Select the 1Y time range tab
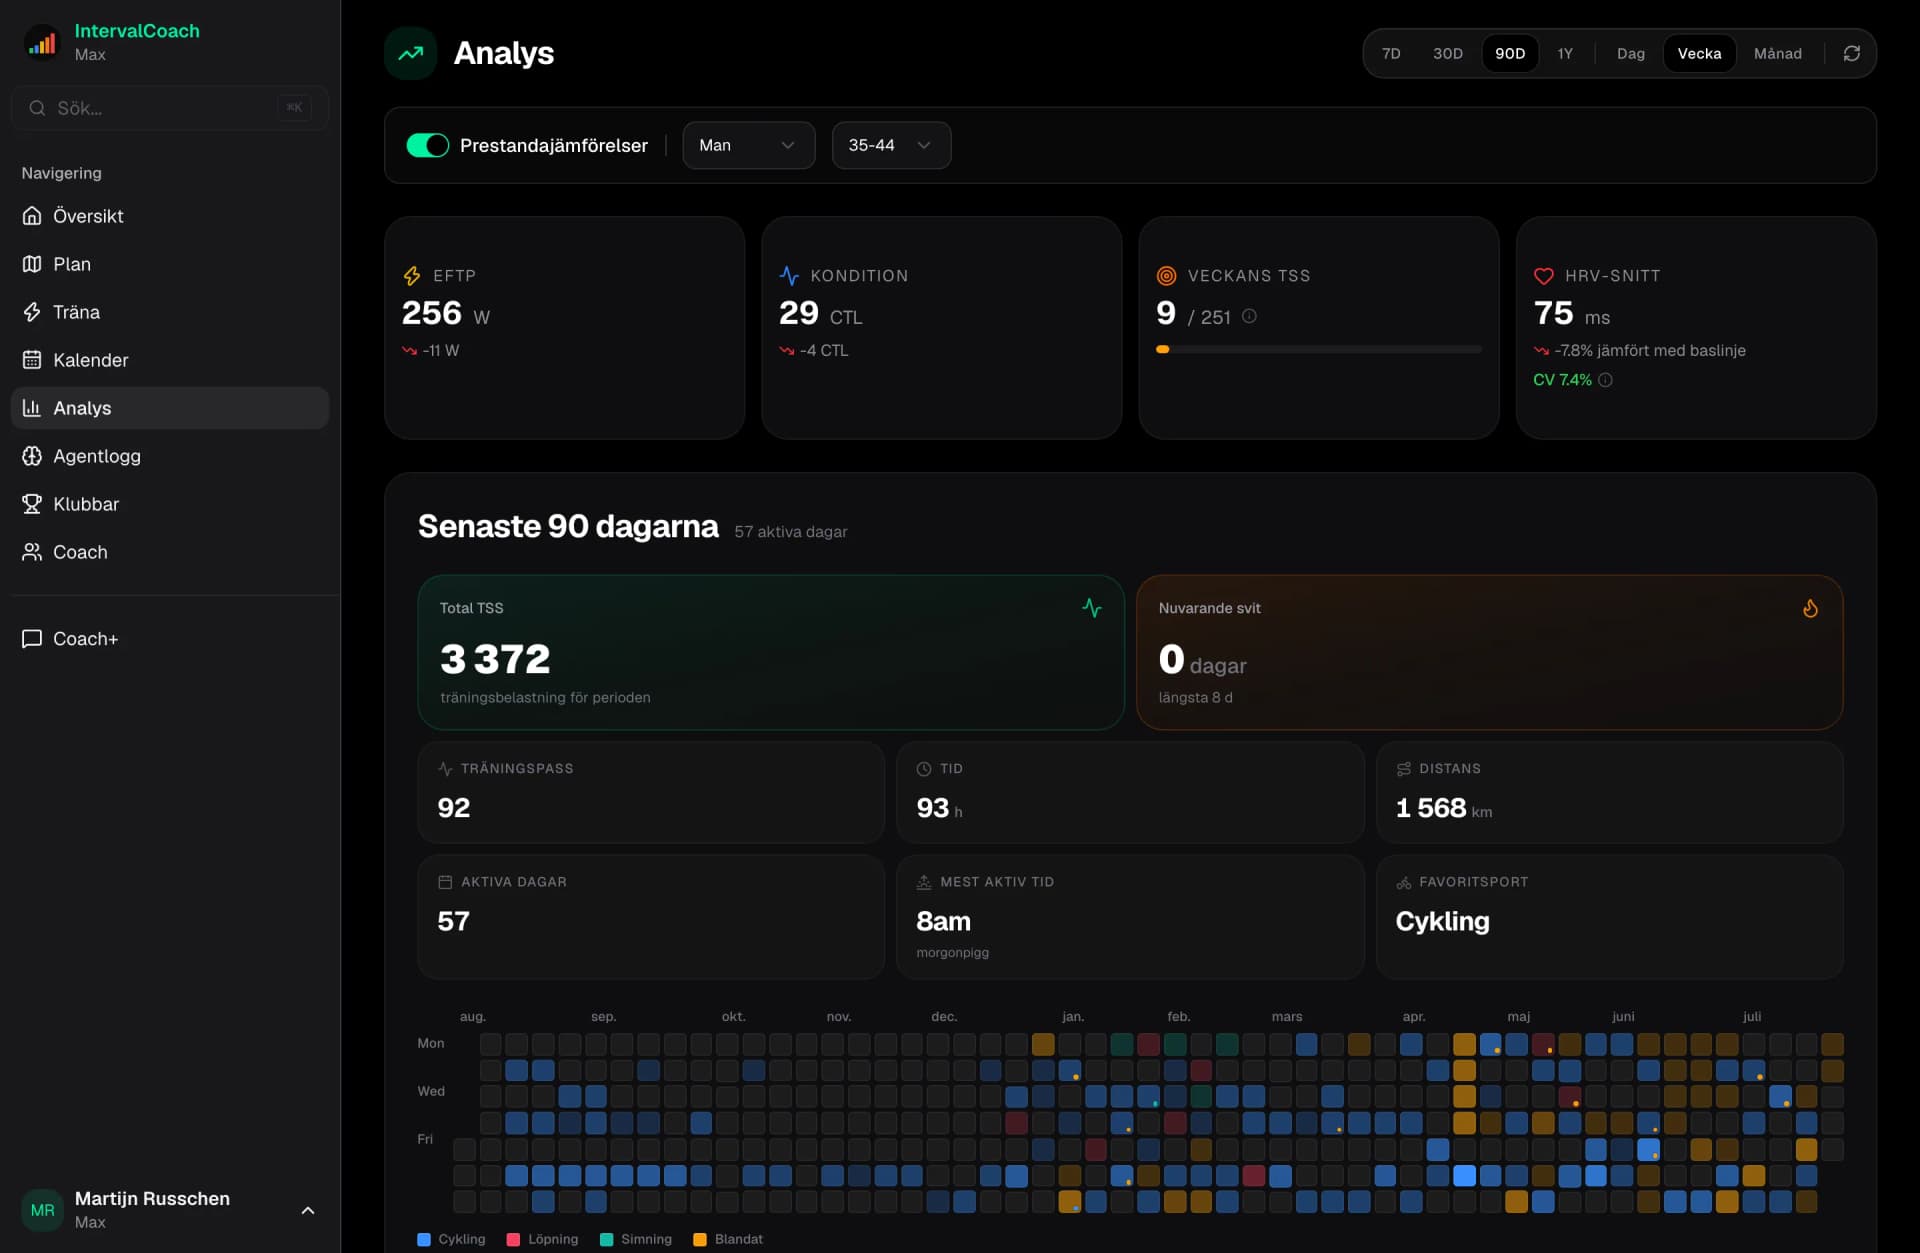The image size is (1920, 1253). (1565, 54)
